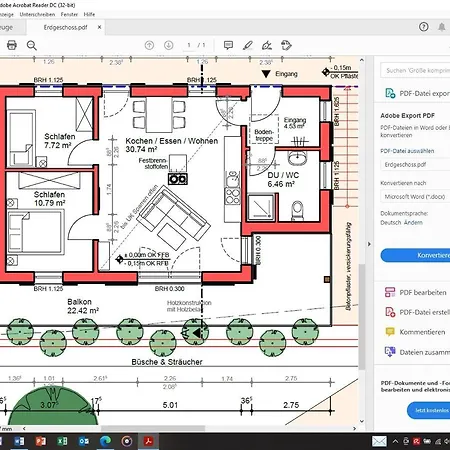Click the Print icon in toolbar

12,45
